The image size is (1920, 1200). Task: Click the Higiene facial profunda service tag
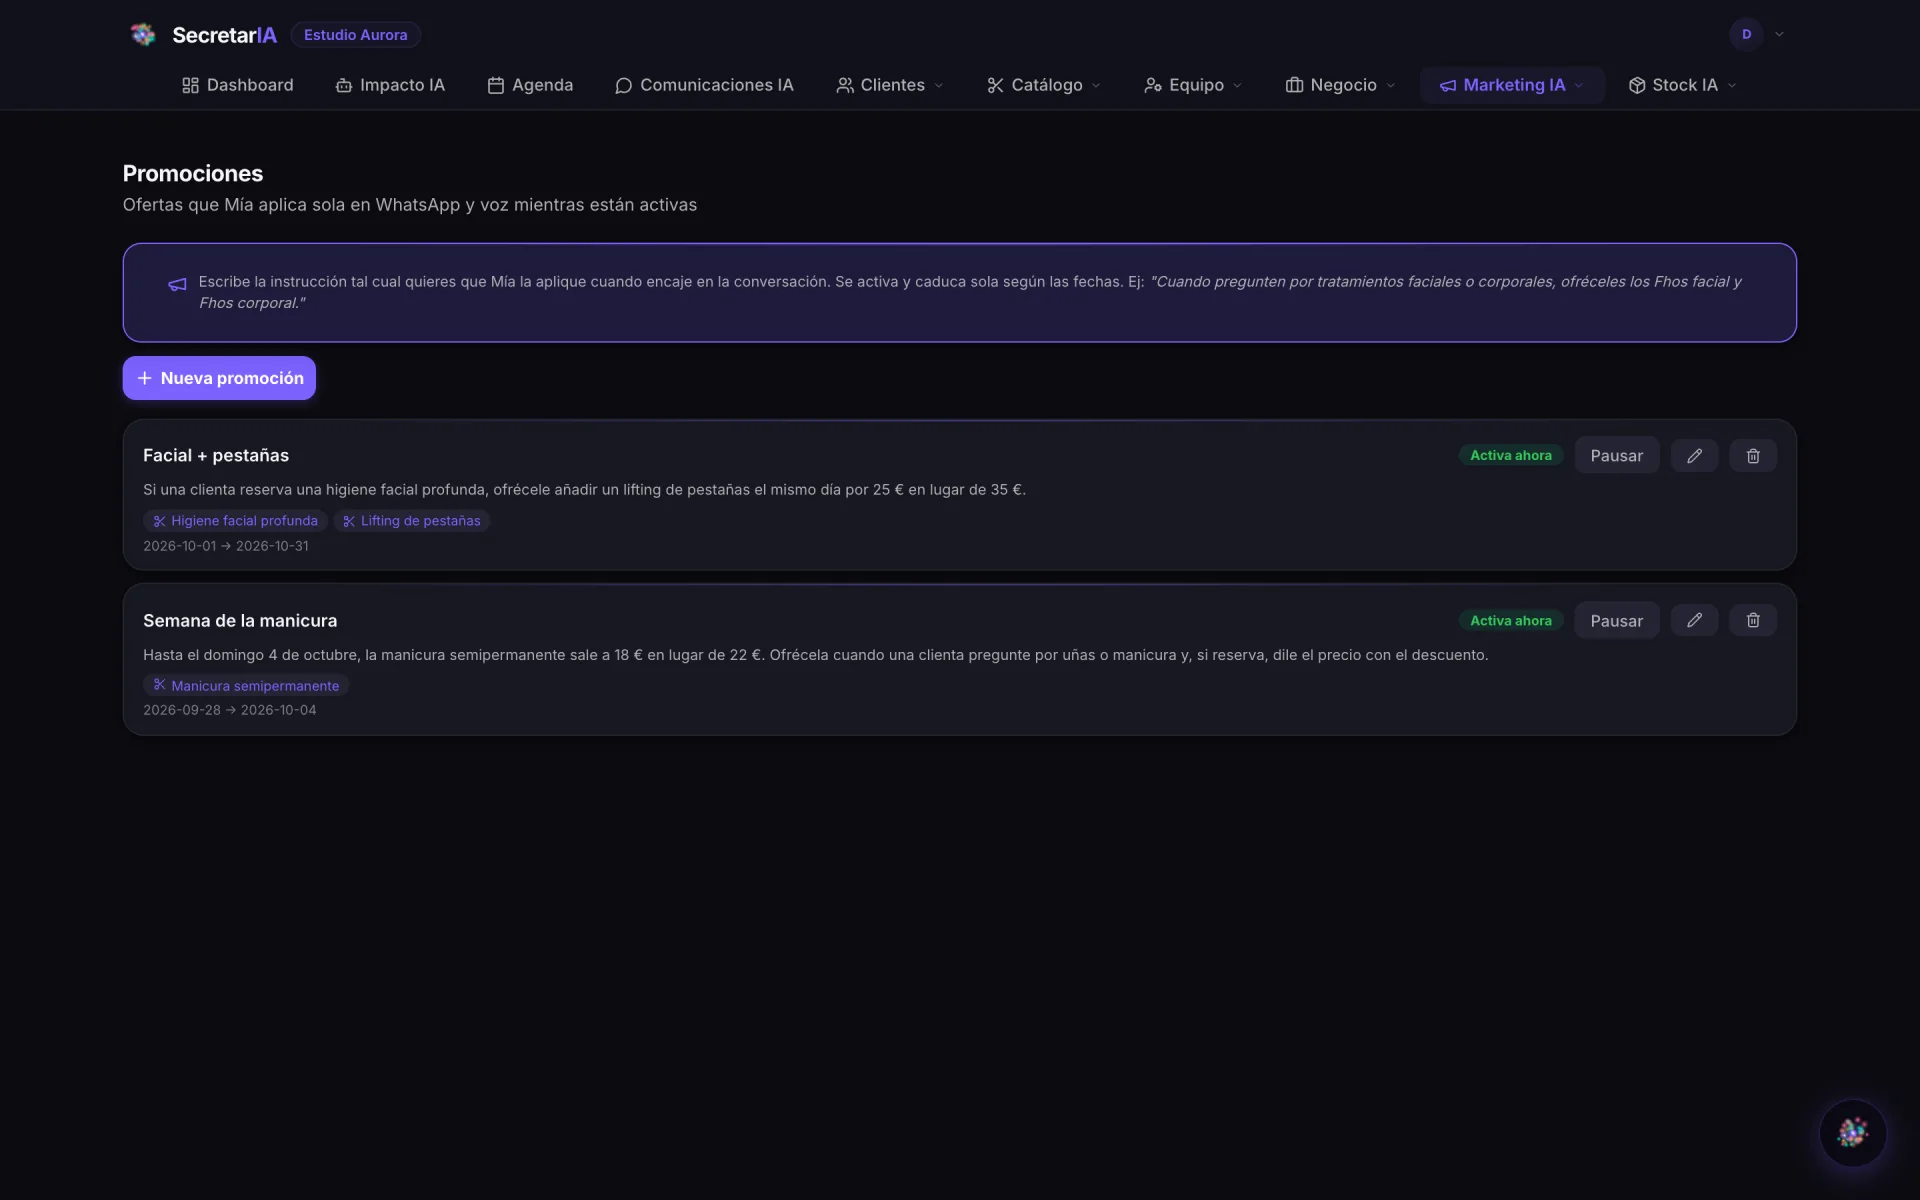click(235, 521)
